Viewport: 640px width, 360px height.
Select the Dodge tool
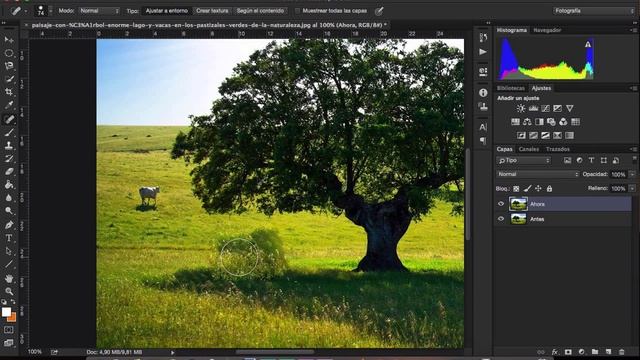point(9,211)
